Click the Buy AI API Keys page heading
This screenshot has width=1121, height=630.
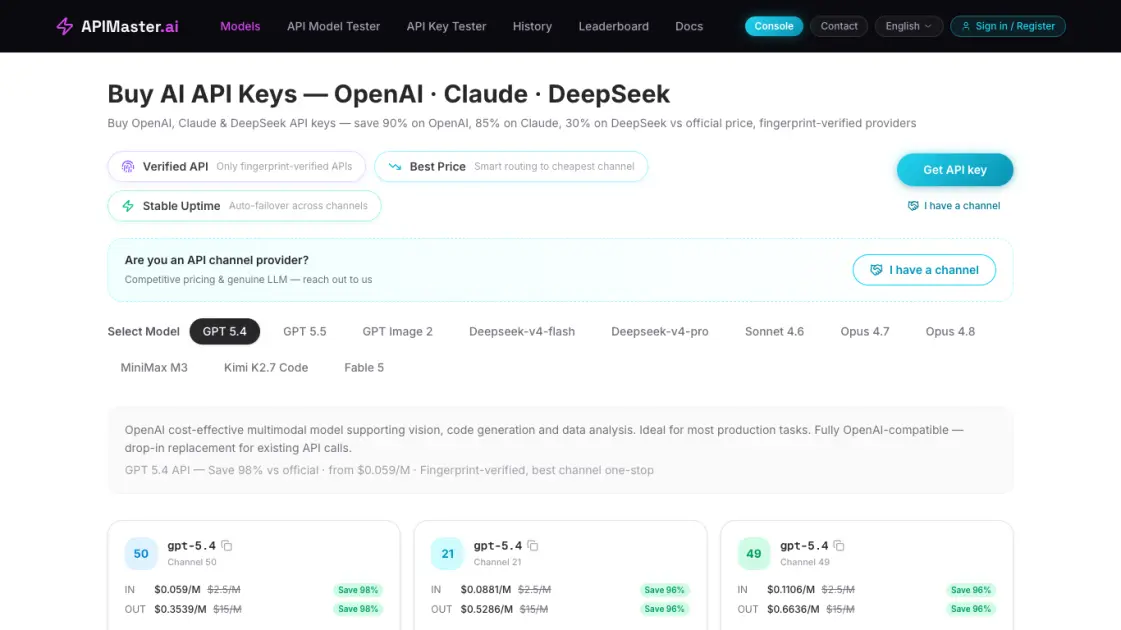coord(388,94)
